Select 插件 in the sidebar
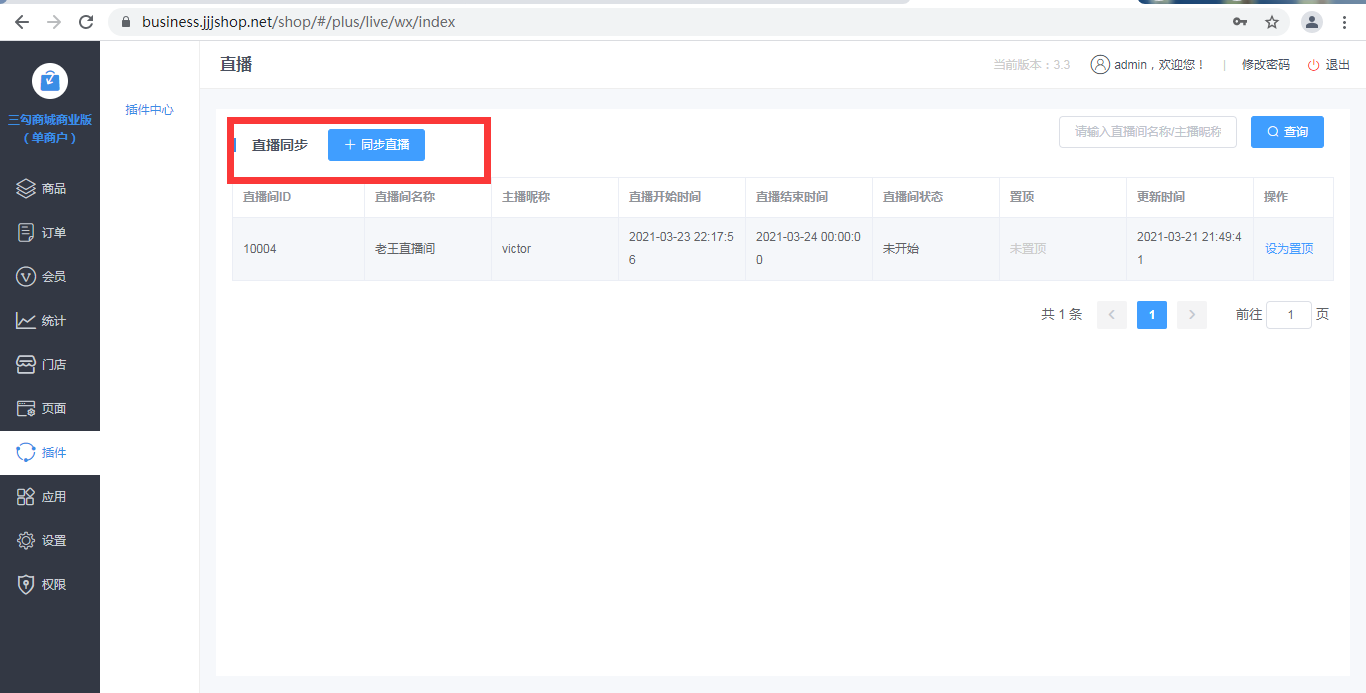1366x693 pixels. click(x=50, y=452)
